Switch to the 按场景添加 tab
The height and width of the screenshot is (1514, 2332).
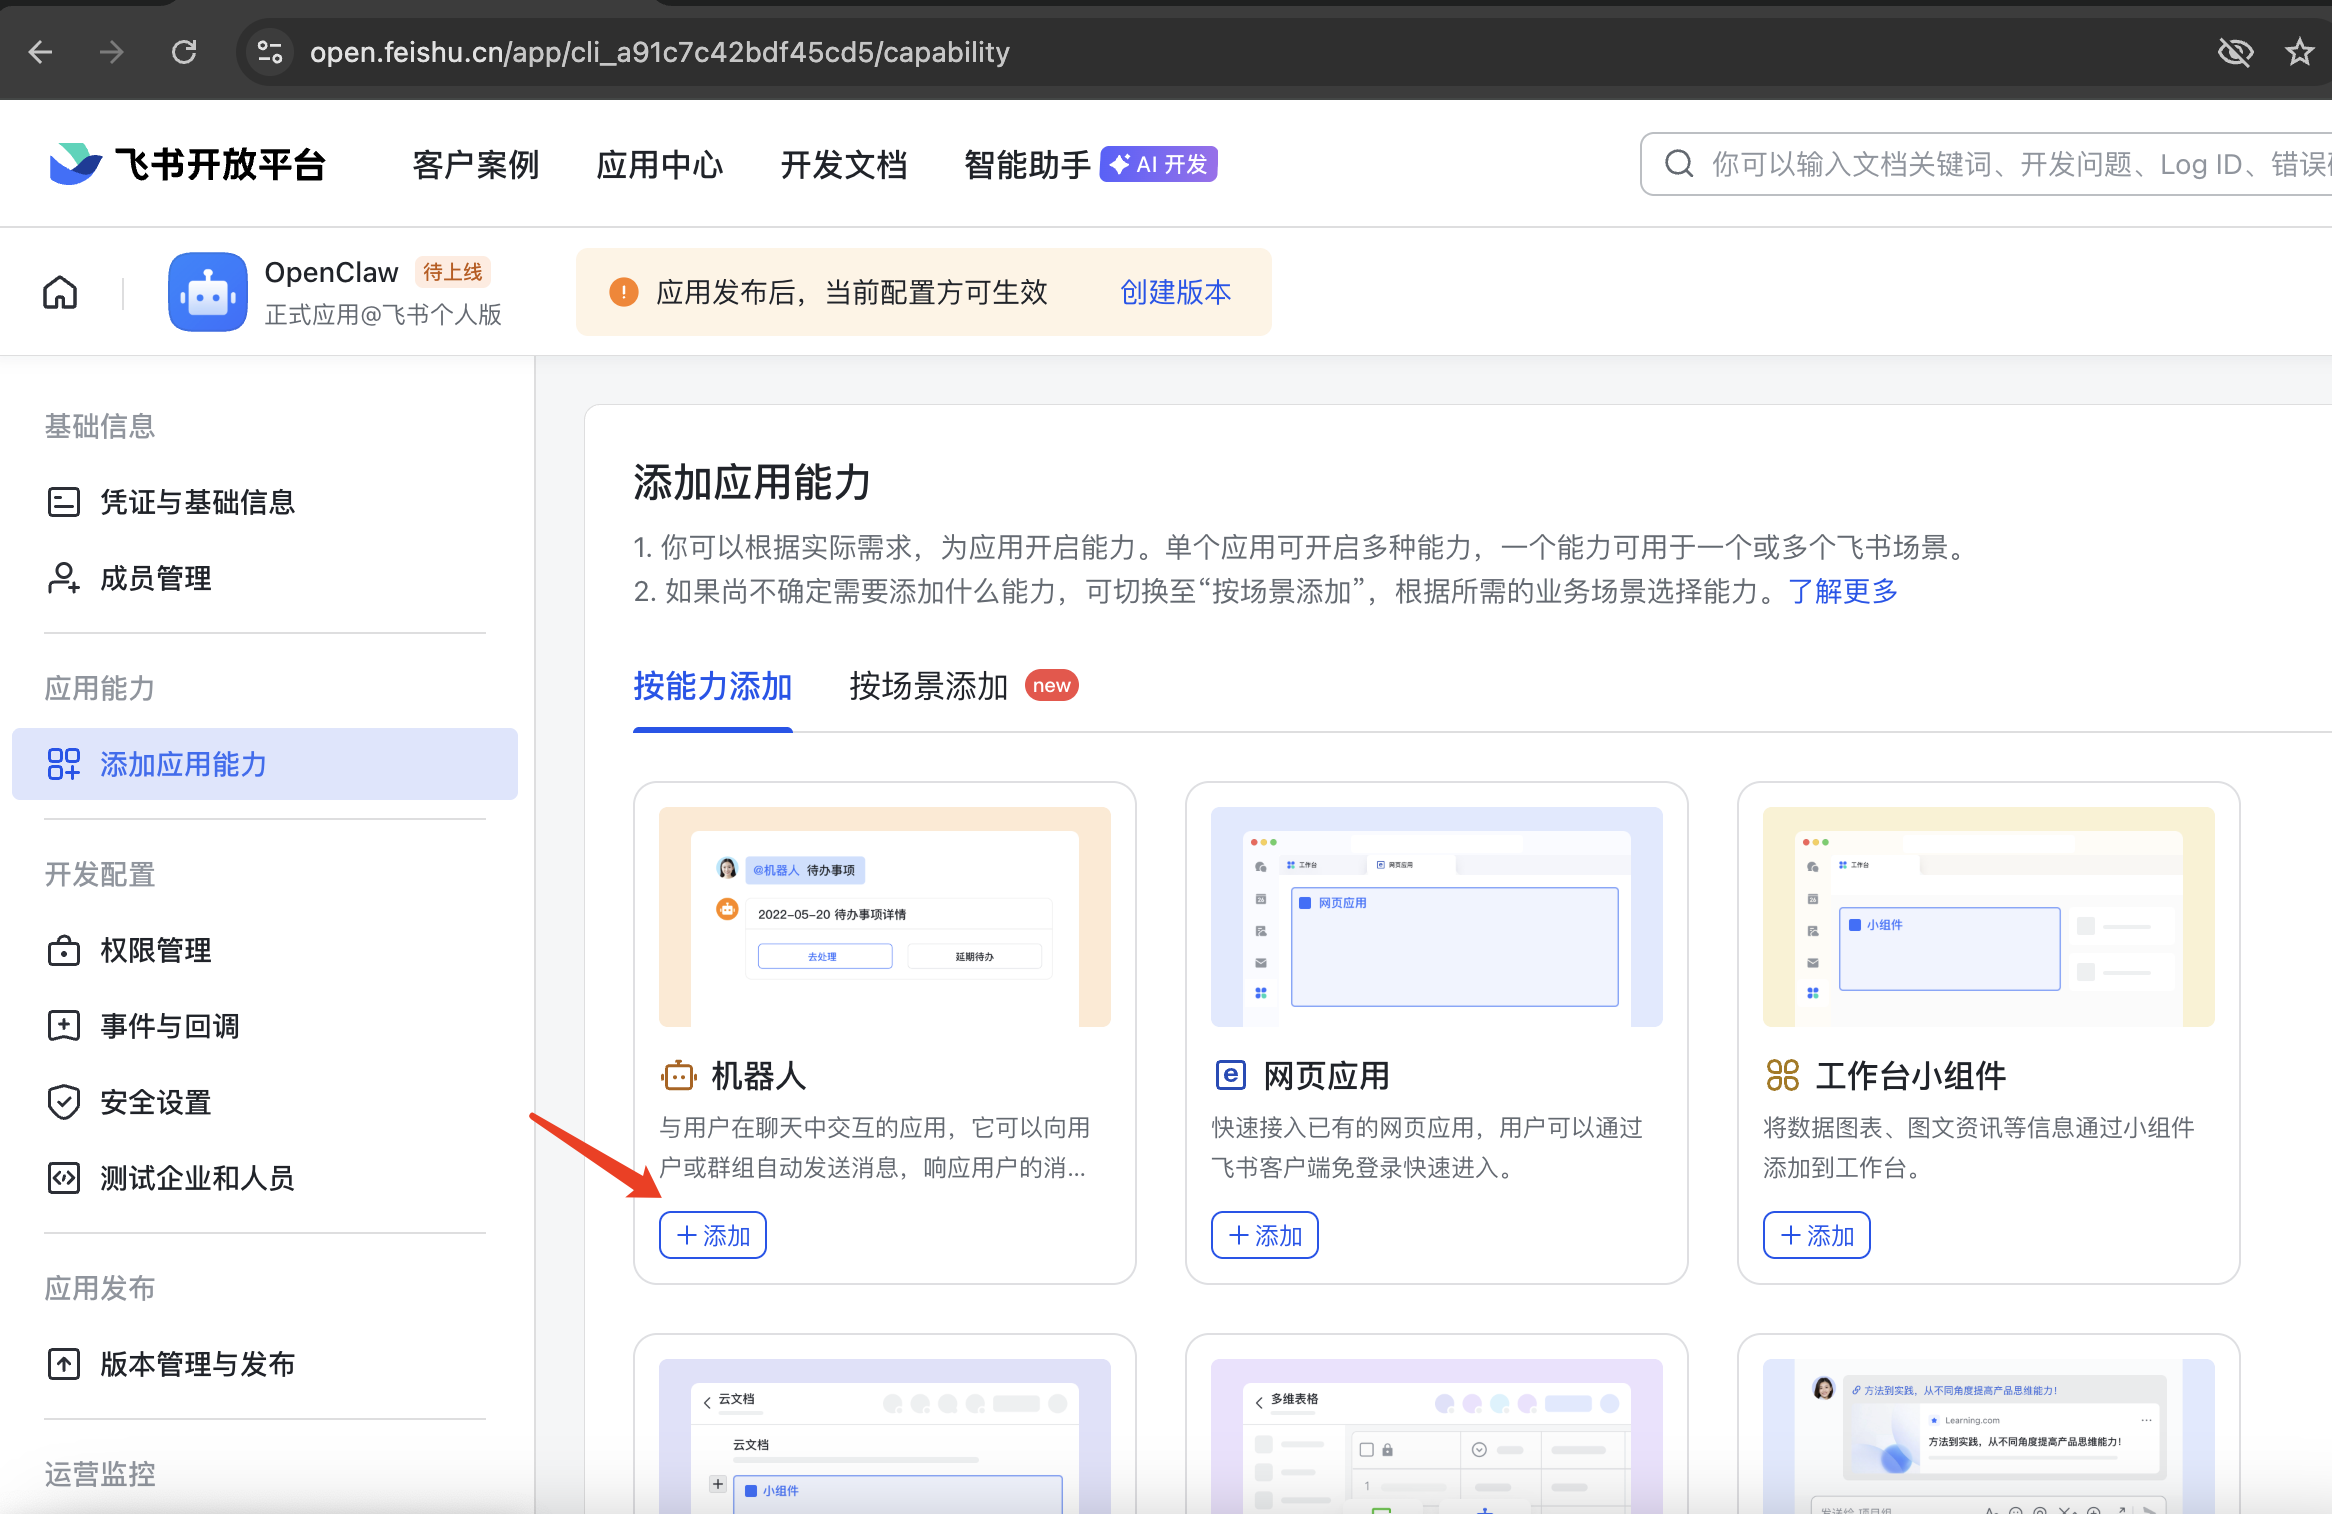click(928, 686)
